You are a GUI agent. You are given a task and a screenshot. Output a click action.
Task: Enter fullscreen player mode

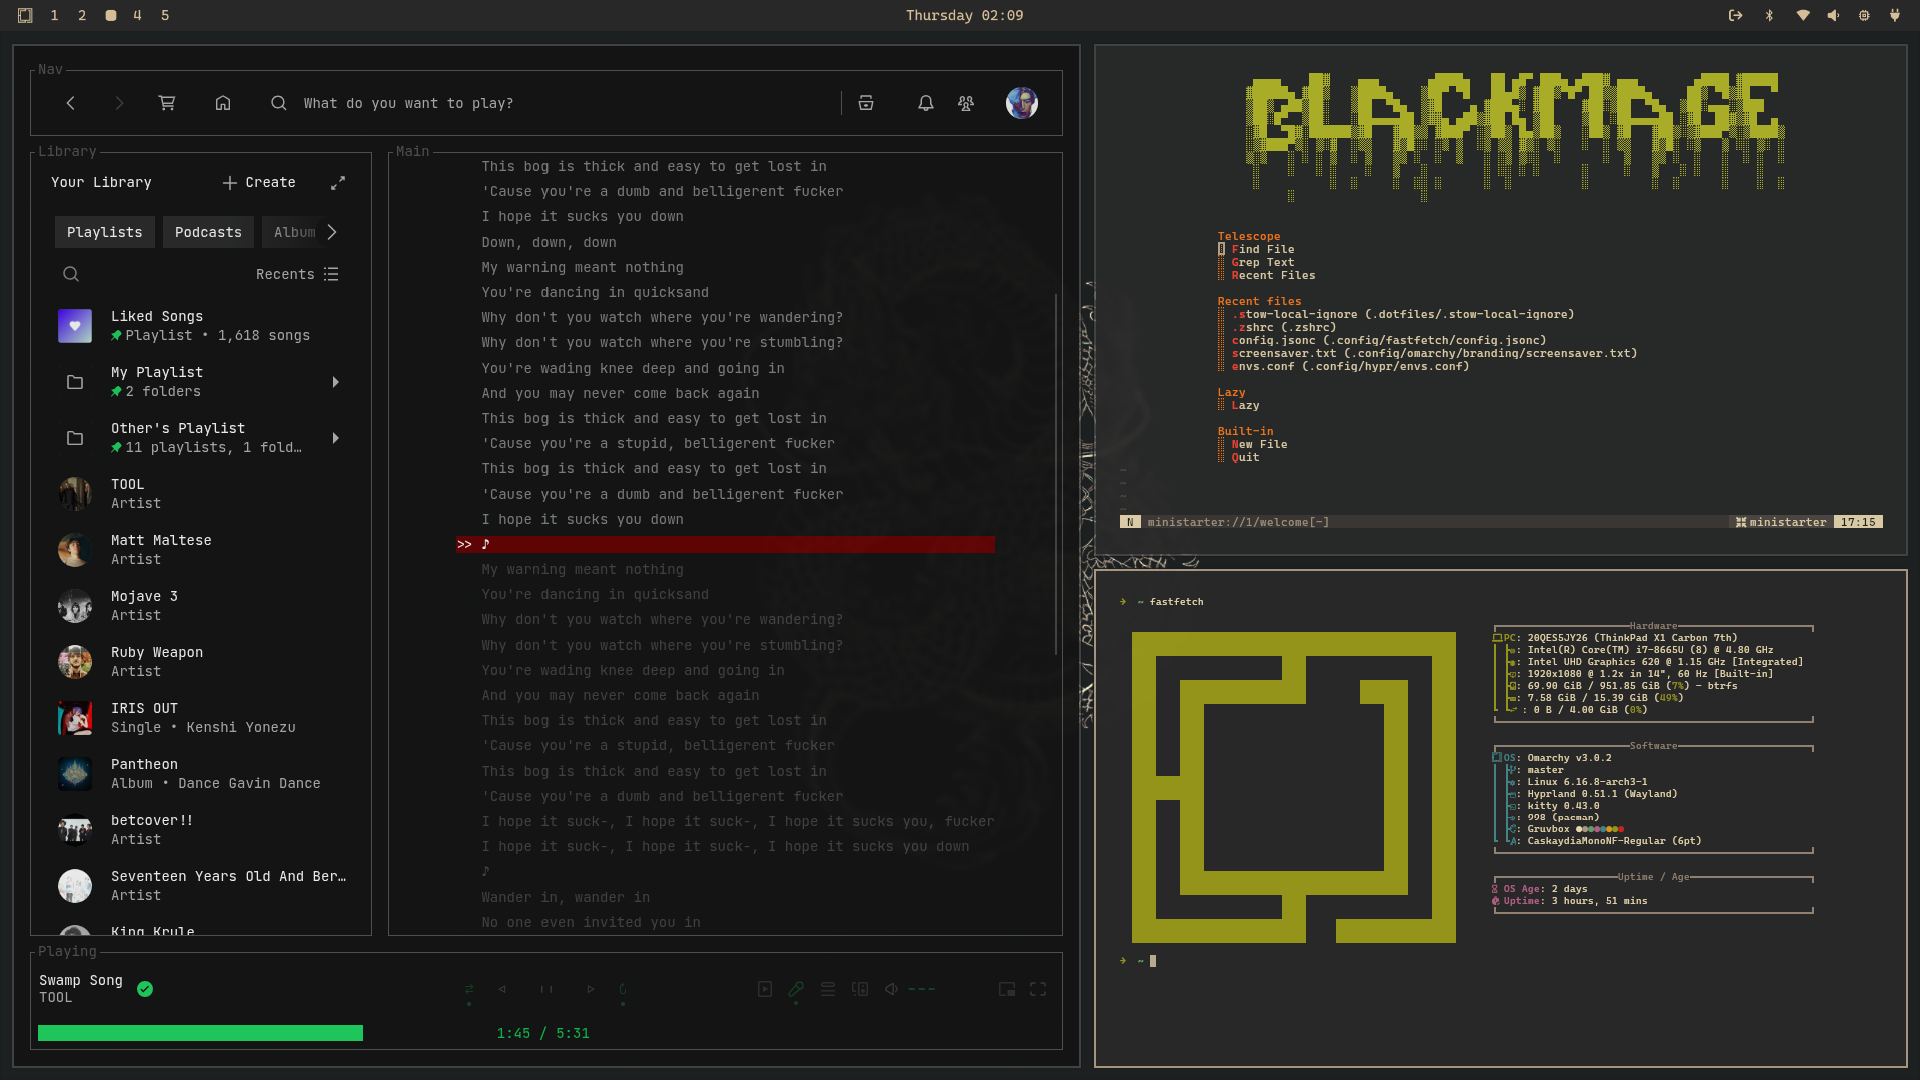click(x=1038, y=989)
